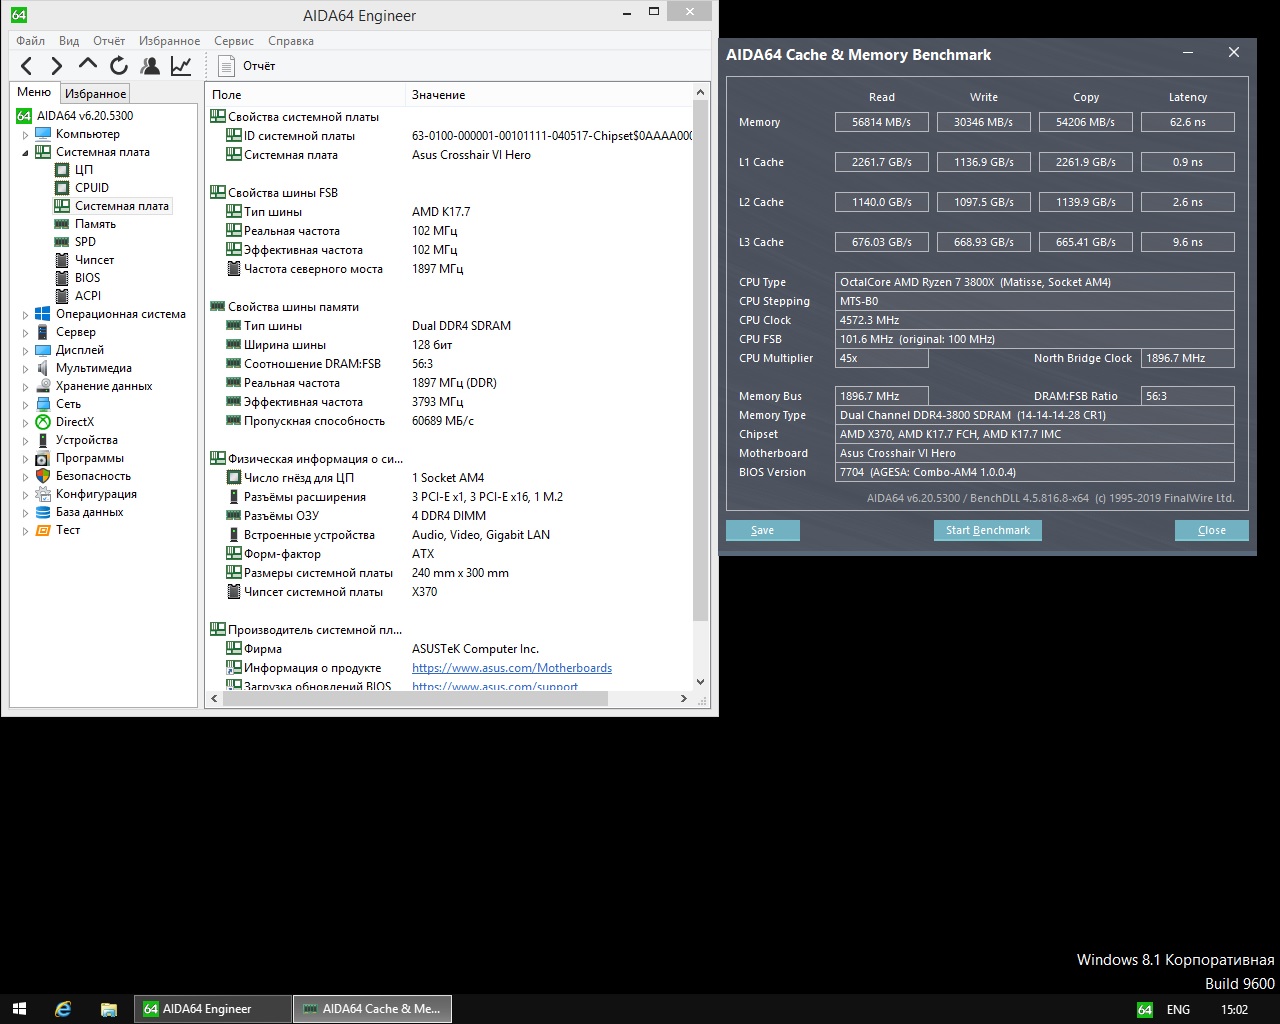This screenshot has height=1024, width=1280.
Task: Open the Вид menu
Action: (x=69, y=41)
